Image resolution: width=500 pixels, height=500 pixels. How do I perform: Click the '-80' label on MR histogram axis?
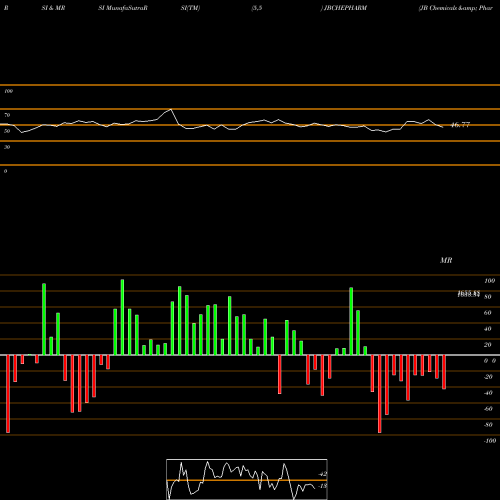pyautogui.click(x=488, y=425)
